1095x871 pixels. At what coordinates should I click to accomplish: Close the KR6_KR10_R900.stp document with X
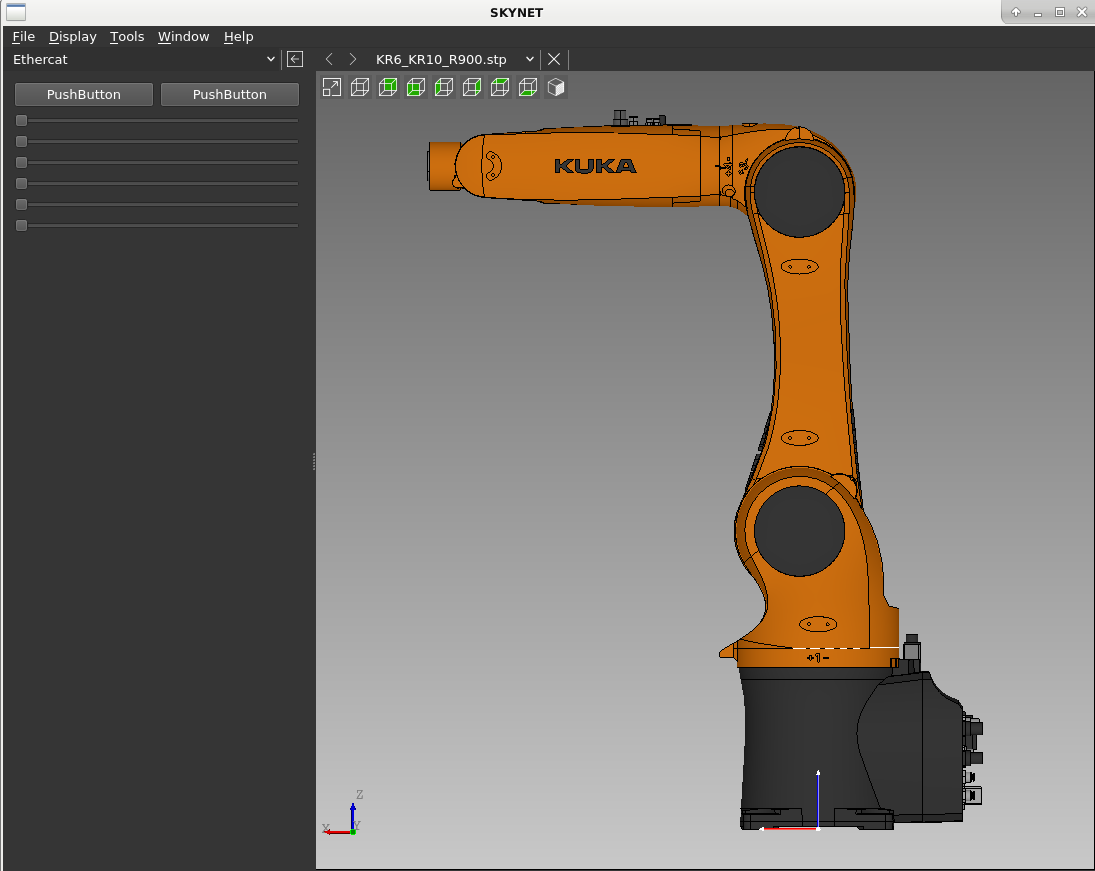pyautogui.click(x=554, y=59)
